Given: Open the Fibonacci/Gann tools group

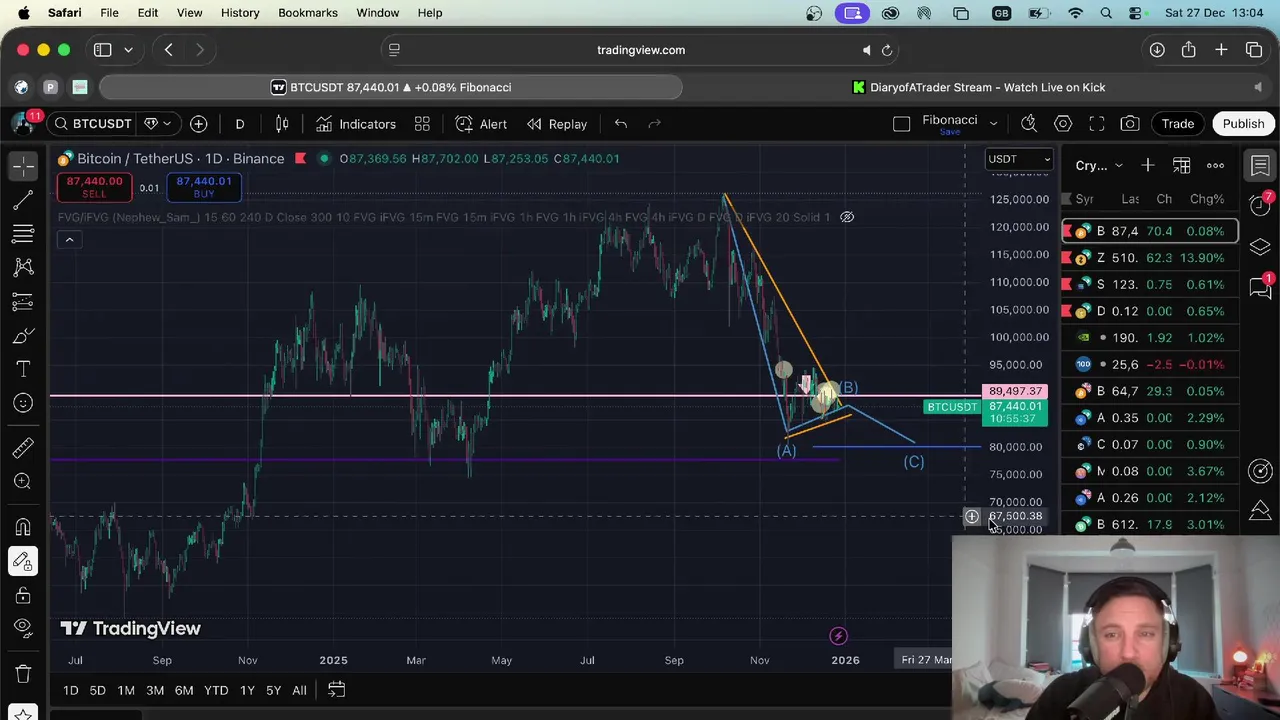Looking at the screenshot, I should tap(23, 234).
